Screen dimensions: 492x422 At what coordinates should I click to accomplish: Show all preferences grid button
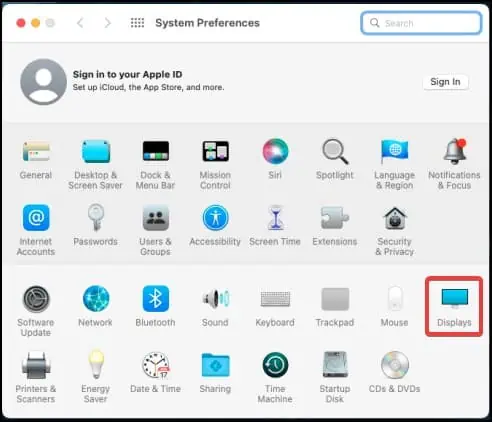[137, 23]
